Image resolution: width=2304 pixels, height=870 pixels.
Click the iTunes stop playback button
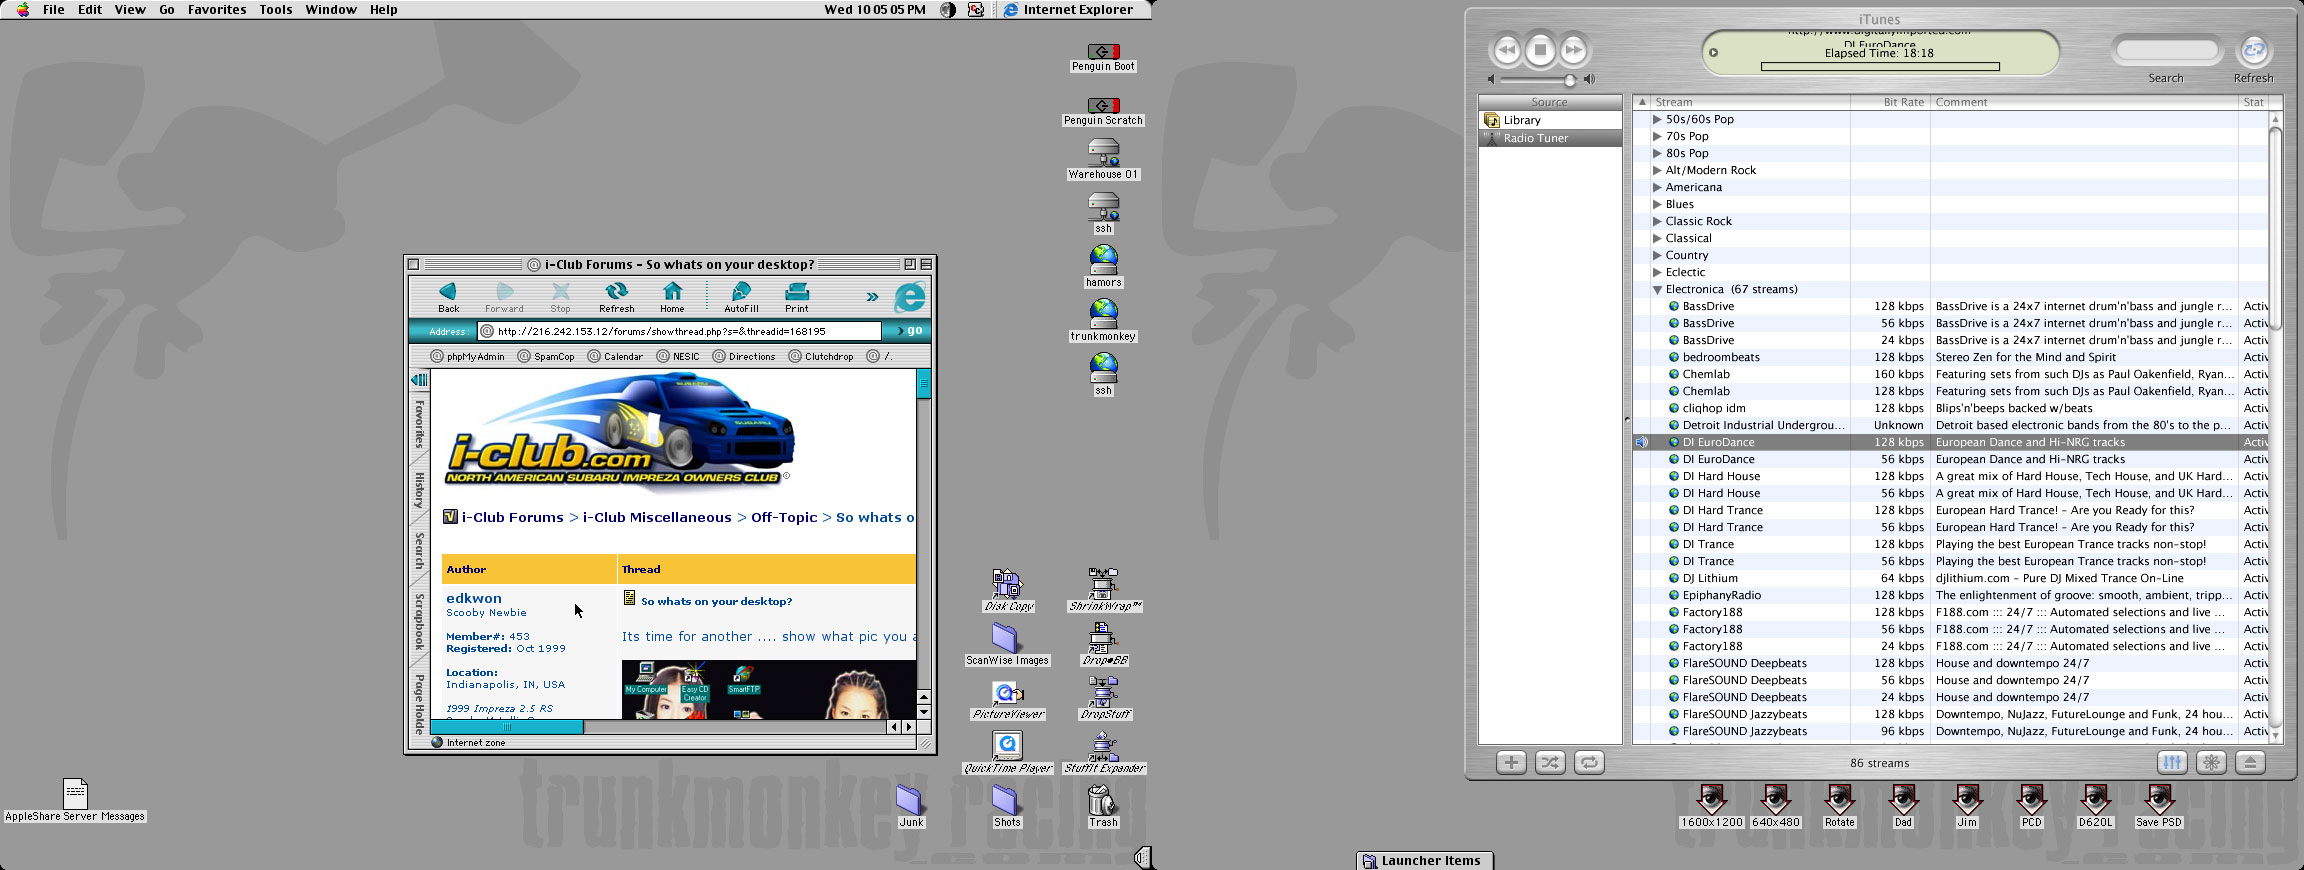coord(1540,49)
